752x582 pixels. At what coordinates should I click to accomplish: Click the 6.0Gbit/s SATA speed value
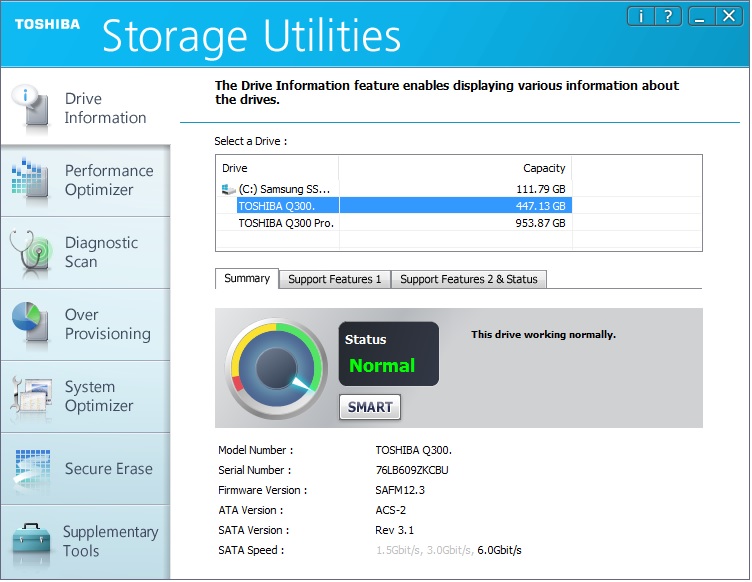[x=499, y=550]
